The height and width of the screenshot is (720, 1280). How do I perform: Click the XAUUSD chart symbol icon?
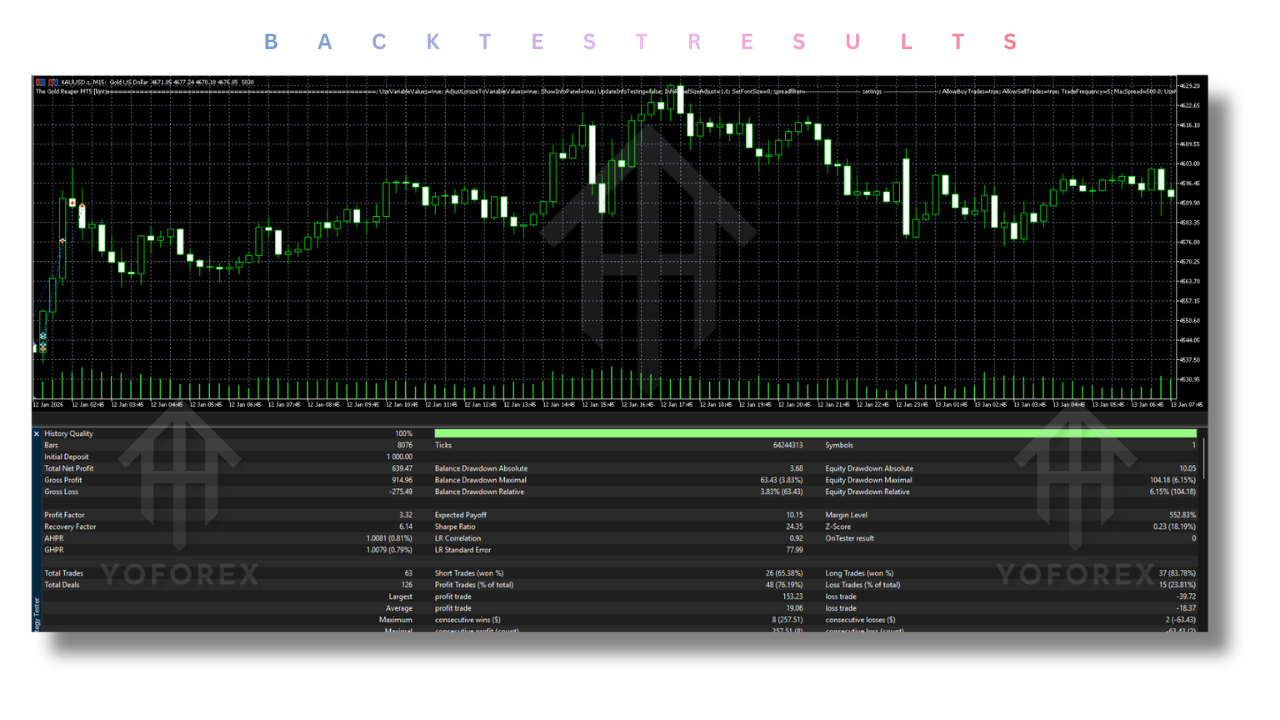pos(40,82)
